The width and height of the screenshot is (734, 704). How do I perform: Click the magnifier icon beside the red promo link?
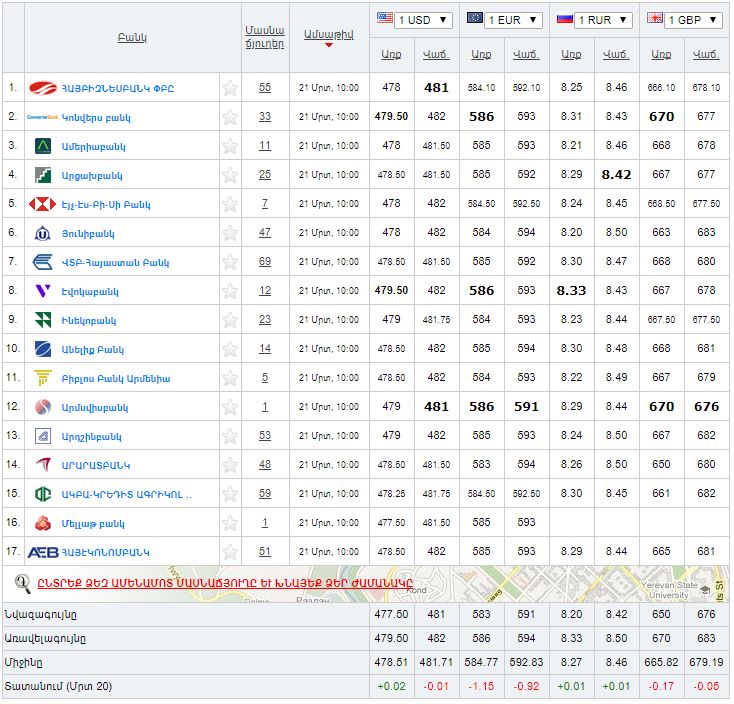click(x=22, y=583)
